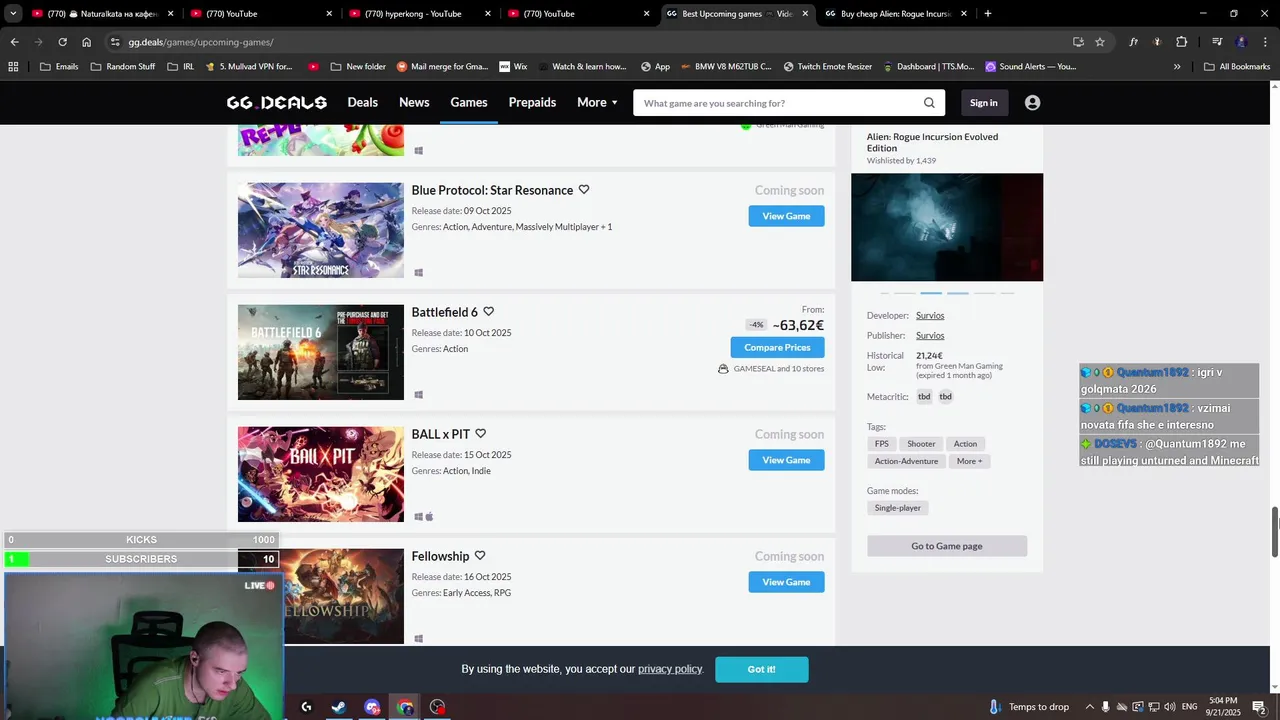Open Battlefield 6 thumbnail image
1280x720 pixels.
[321, 352]
